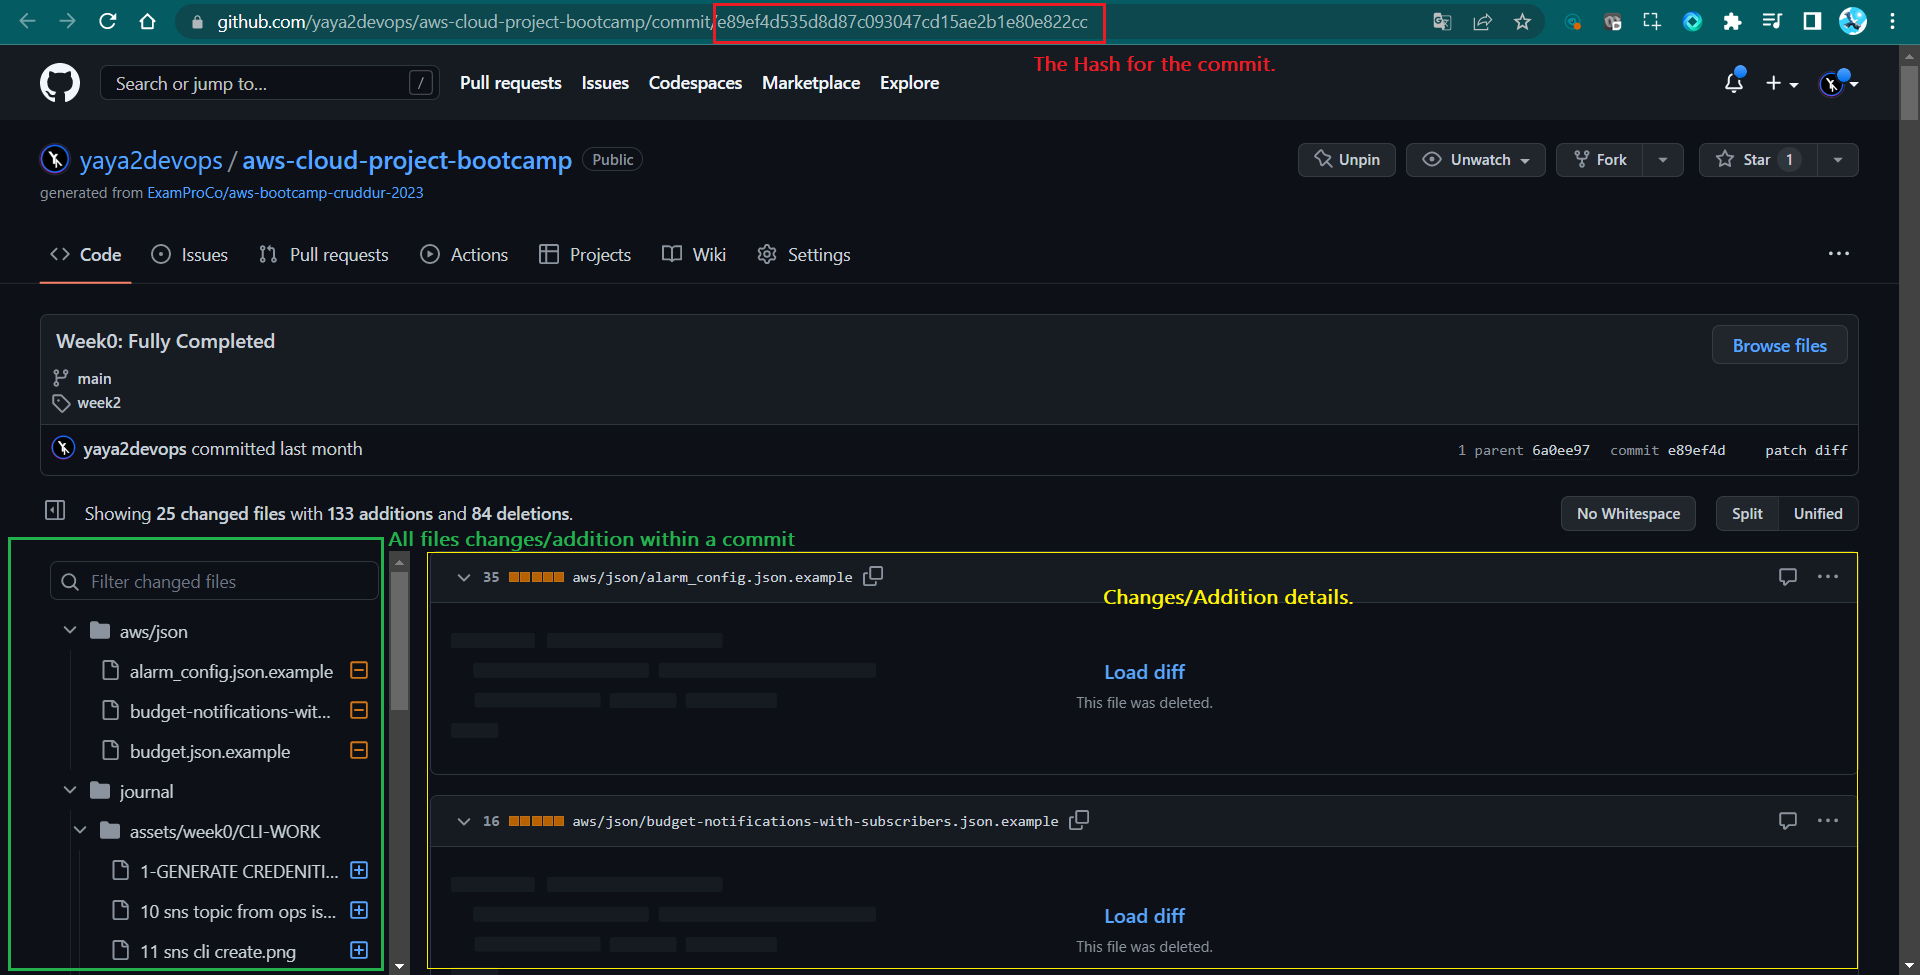
Task: Load diff for alarm_config.json.example
Action: click(1144, 672)
